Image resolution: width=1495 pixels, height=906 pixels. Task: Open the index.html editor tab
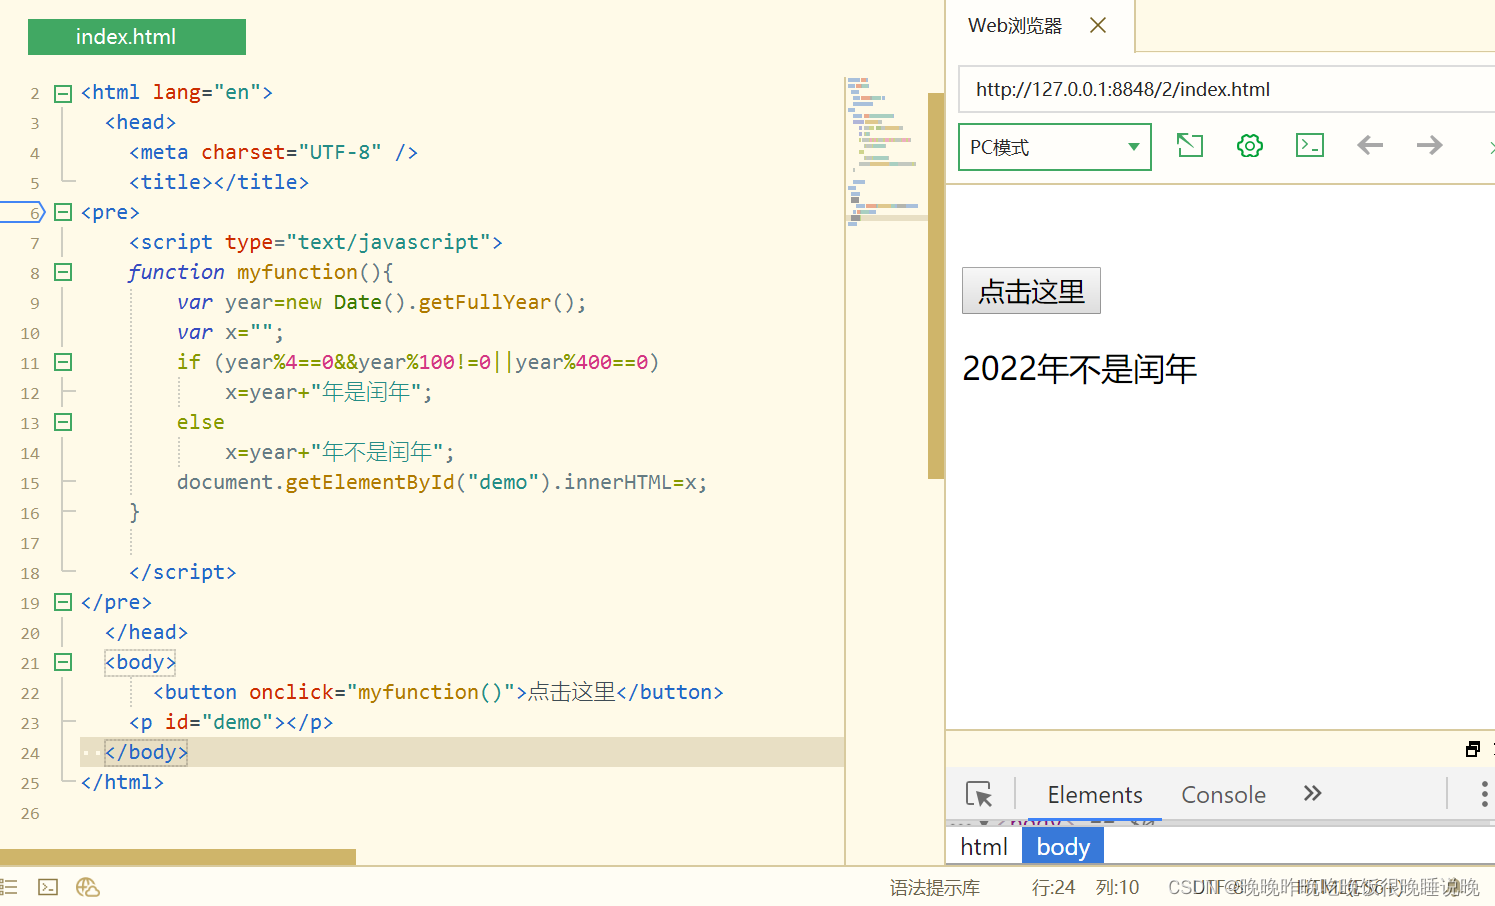tap(137, 37)
